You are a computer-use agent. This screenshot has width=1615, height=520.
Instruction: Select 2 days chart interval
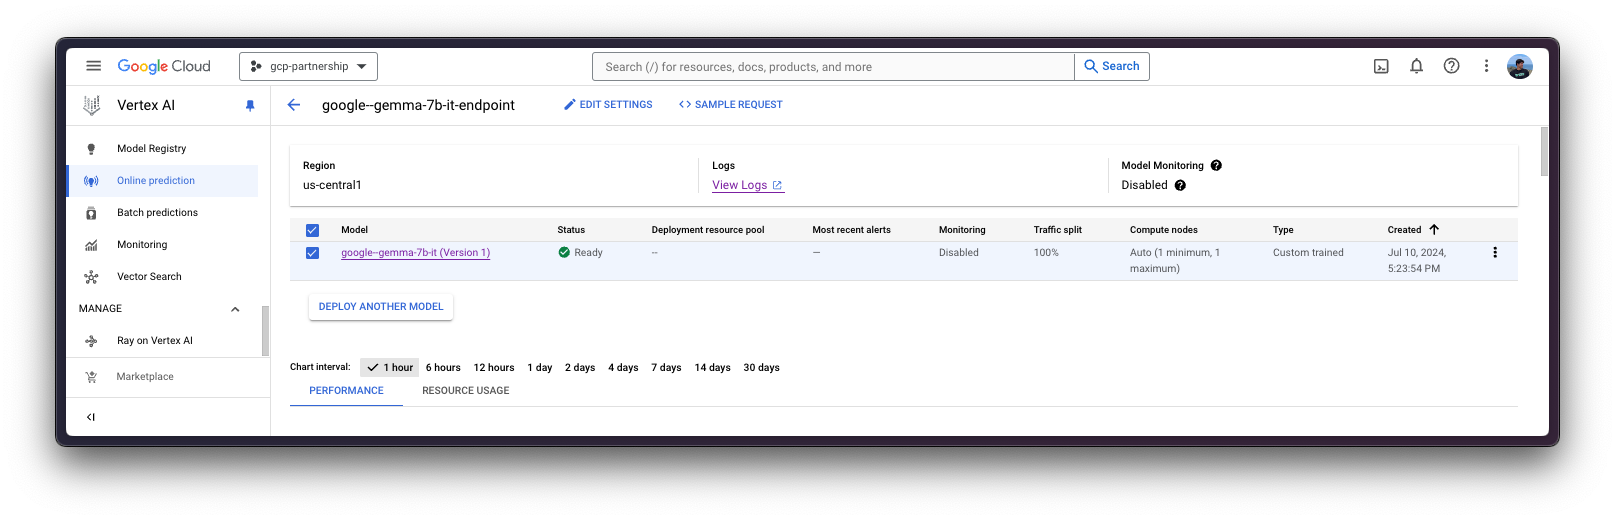click(580, 368)
